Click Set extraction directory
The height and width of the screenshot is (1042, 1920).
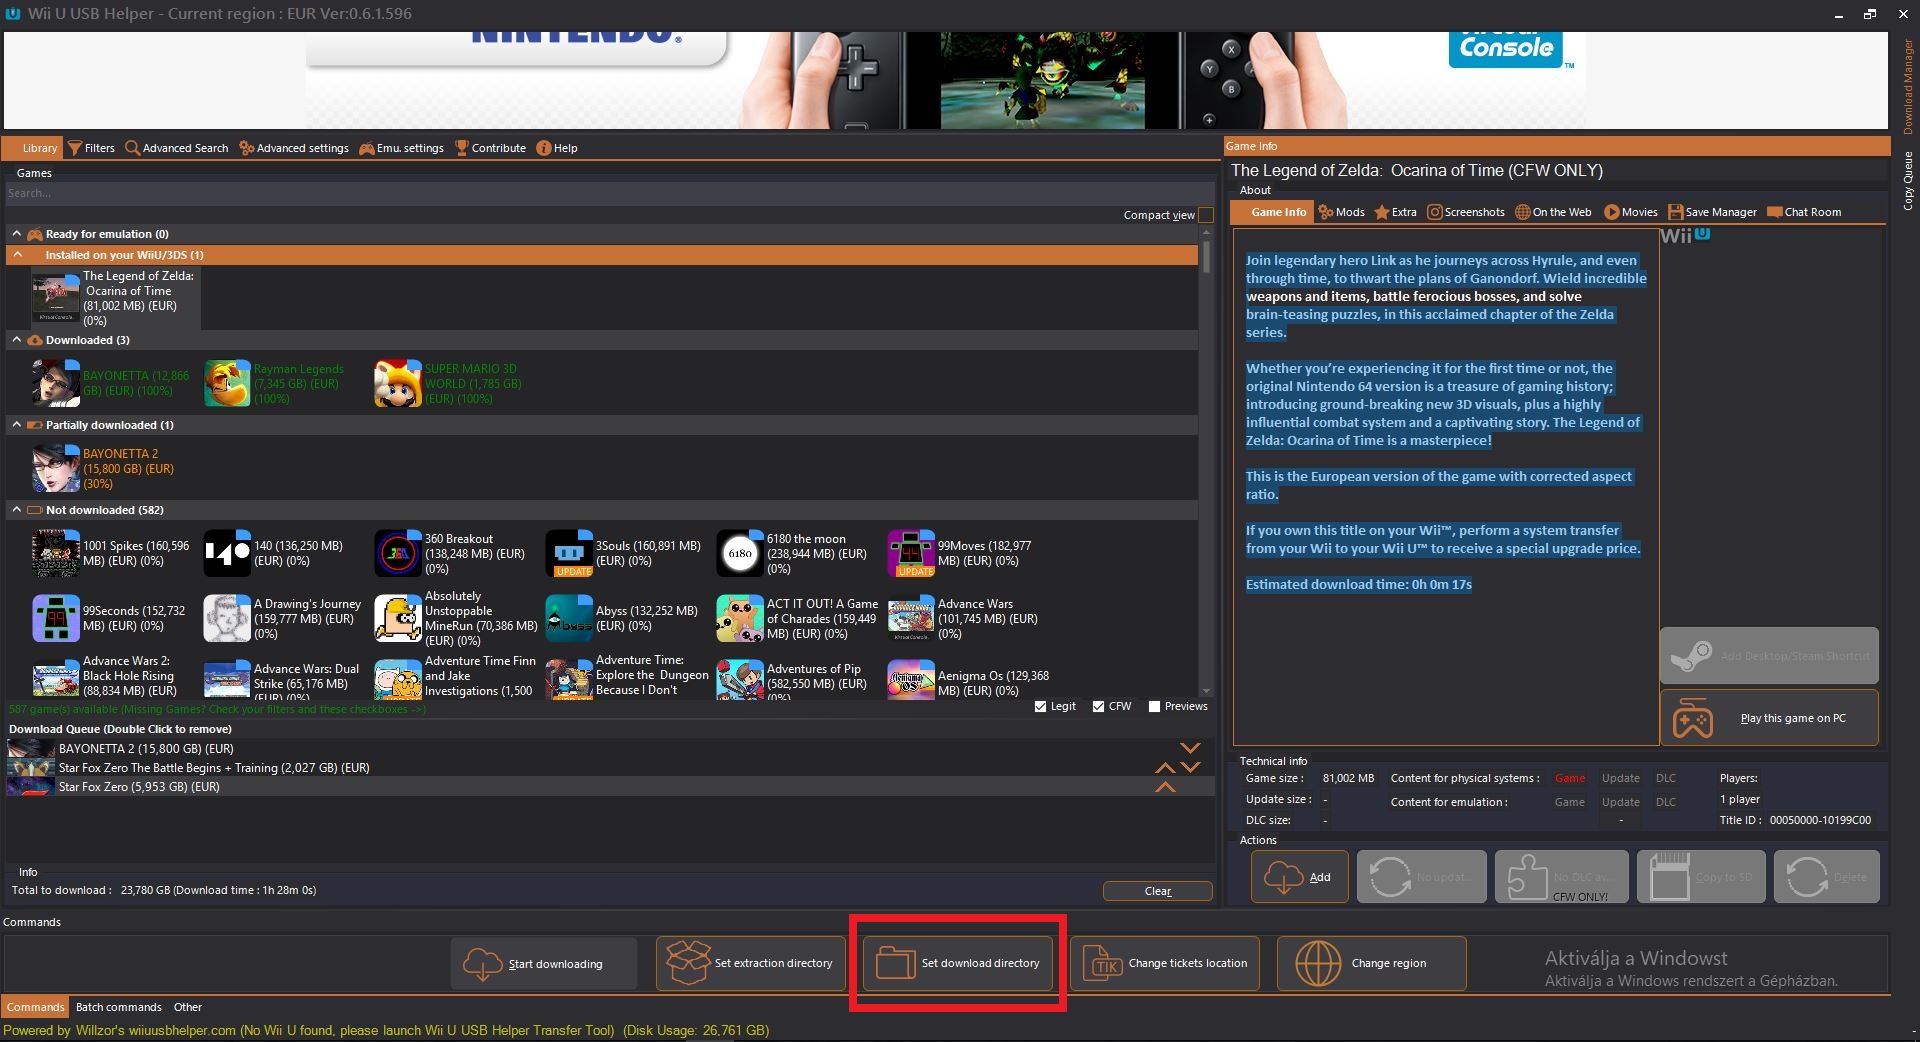[751, 963]
